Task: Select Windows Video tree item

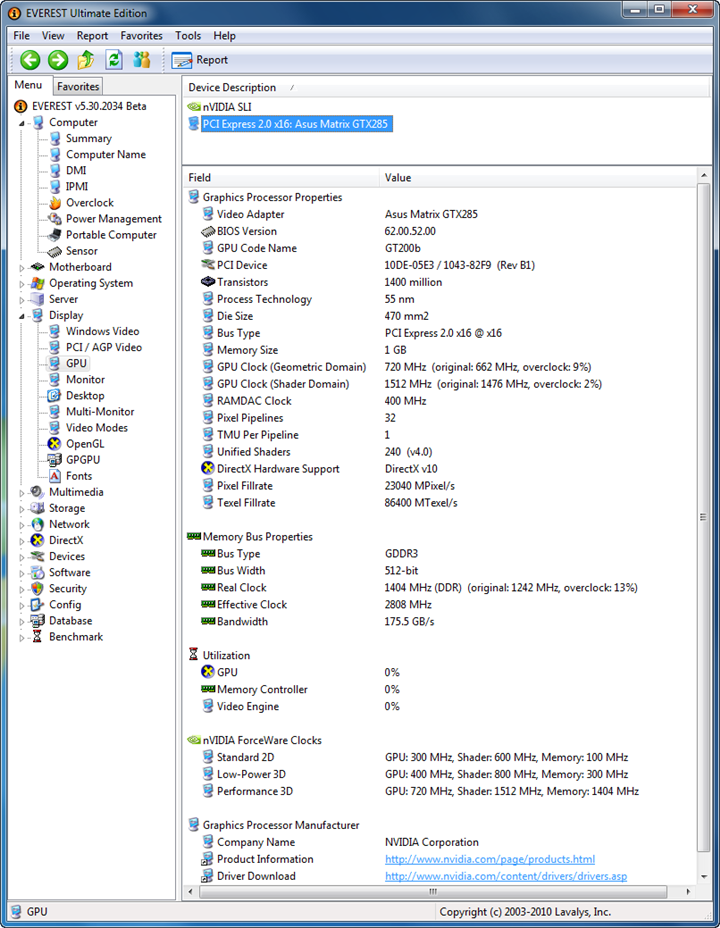Action: pyautogui.click(x=102, y=331)
